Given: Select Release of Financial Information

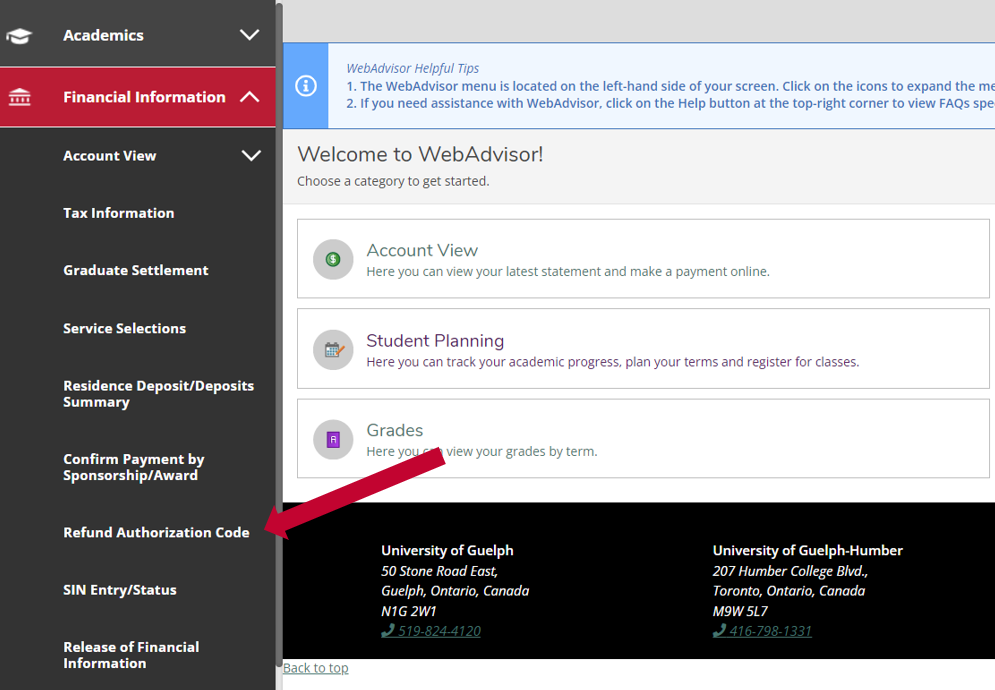Looking at the screenshot, I should coord(131,655).
